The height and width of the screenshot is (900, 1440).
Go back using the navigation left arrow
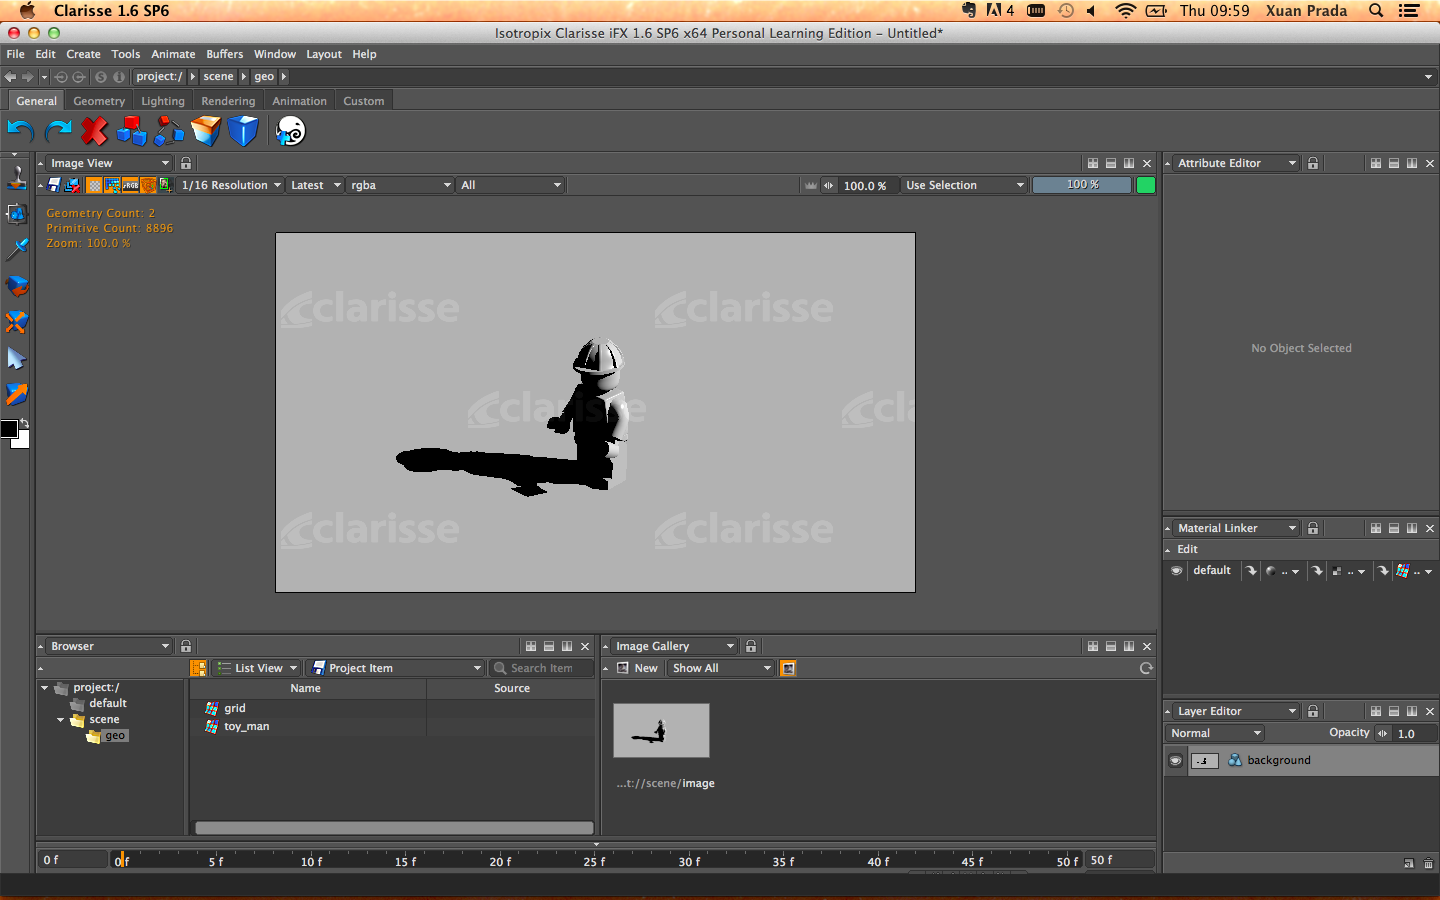click(11, 77)
